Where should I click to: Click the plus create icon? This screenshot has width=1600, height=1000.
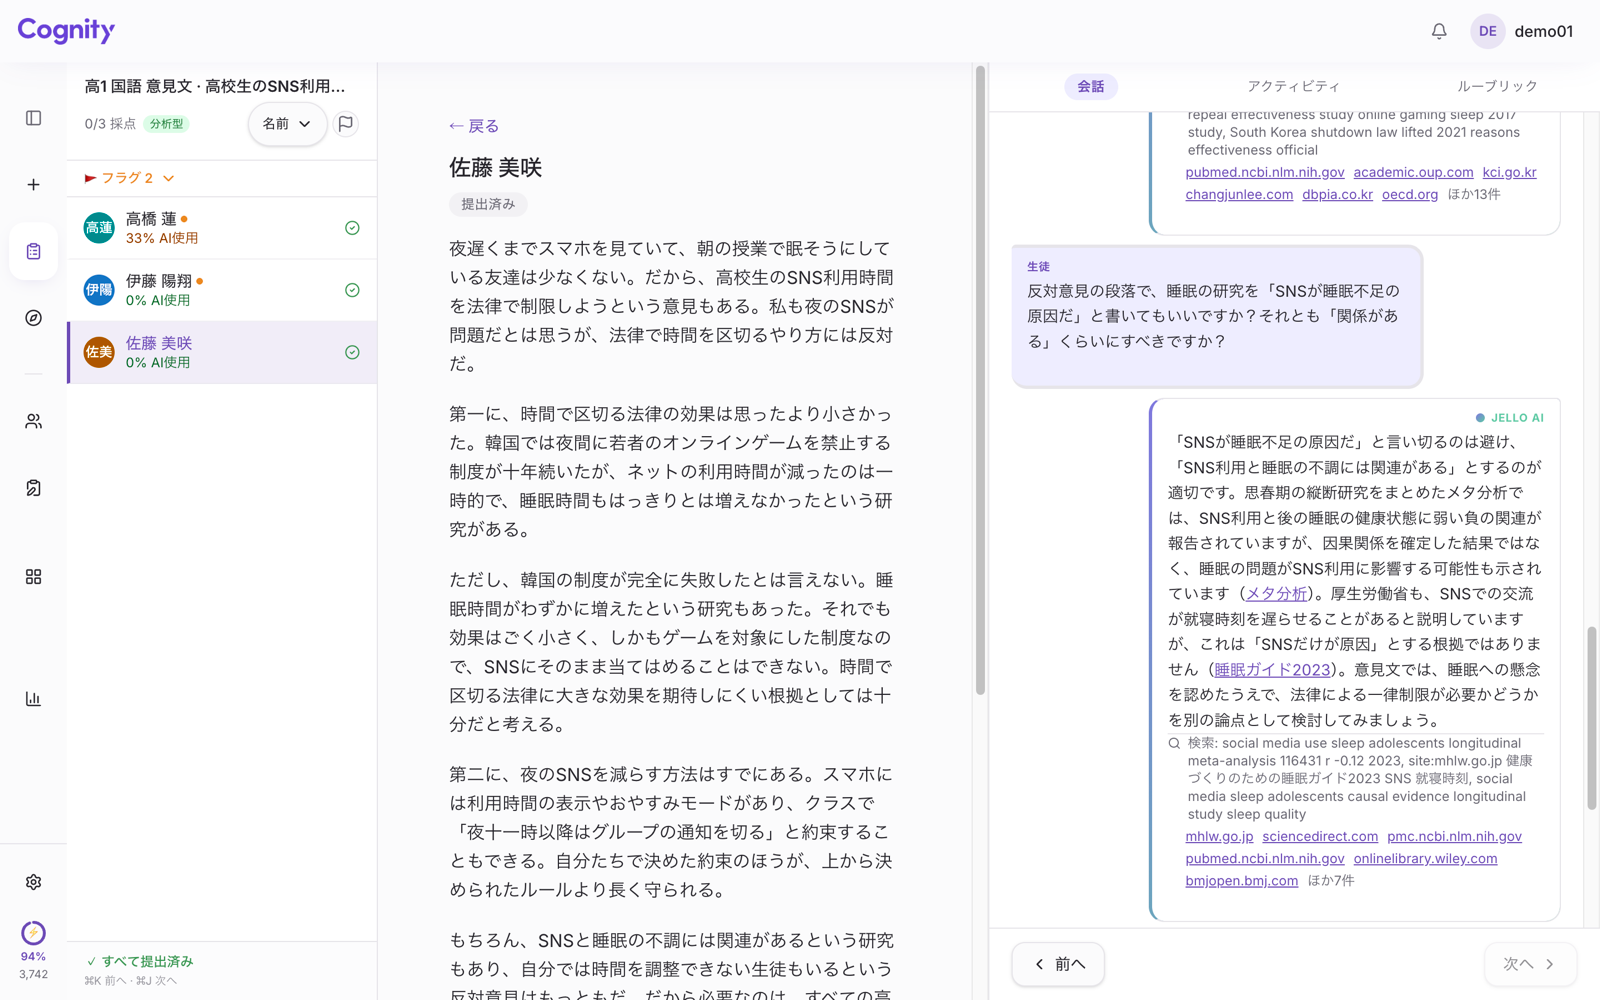coord(33,185)
